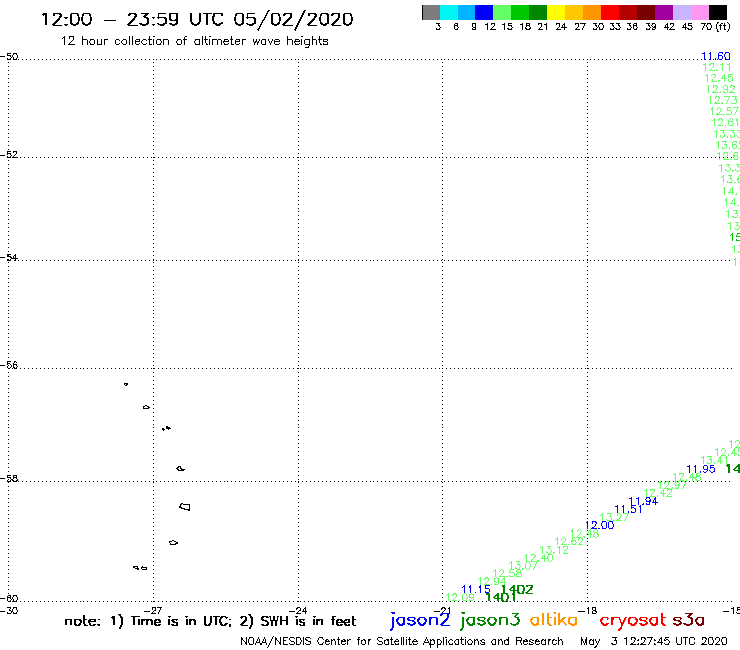Click the longitude label -24
The image size is (740, 650).
(298, 610)
